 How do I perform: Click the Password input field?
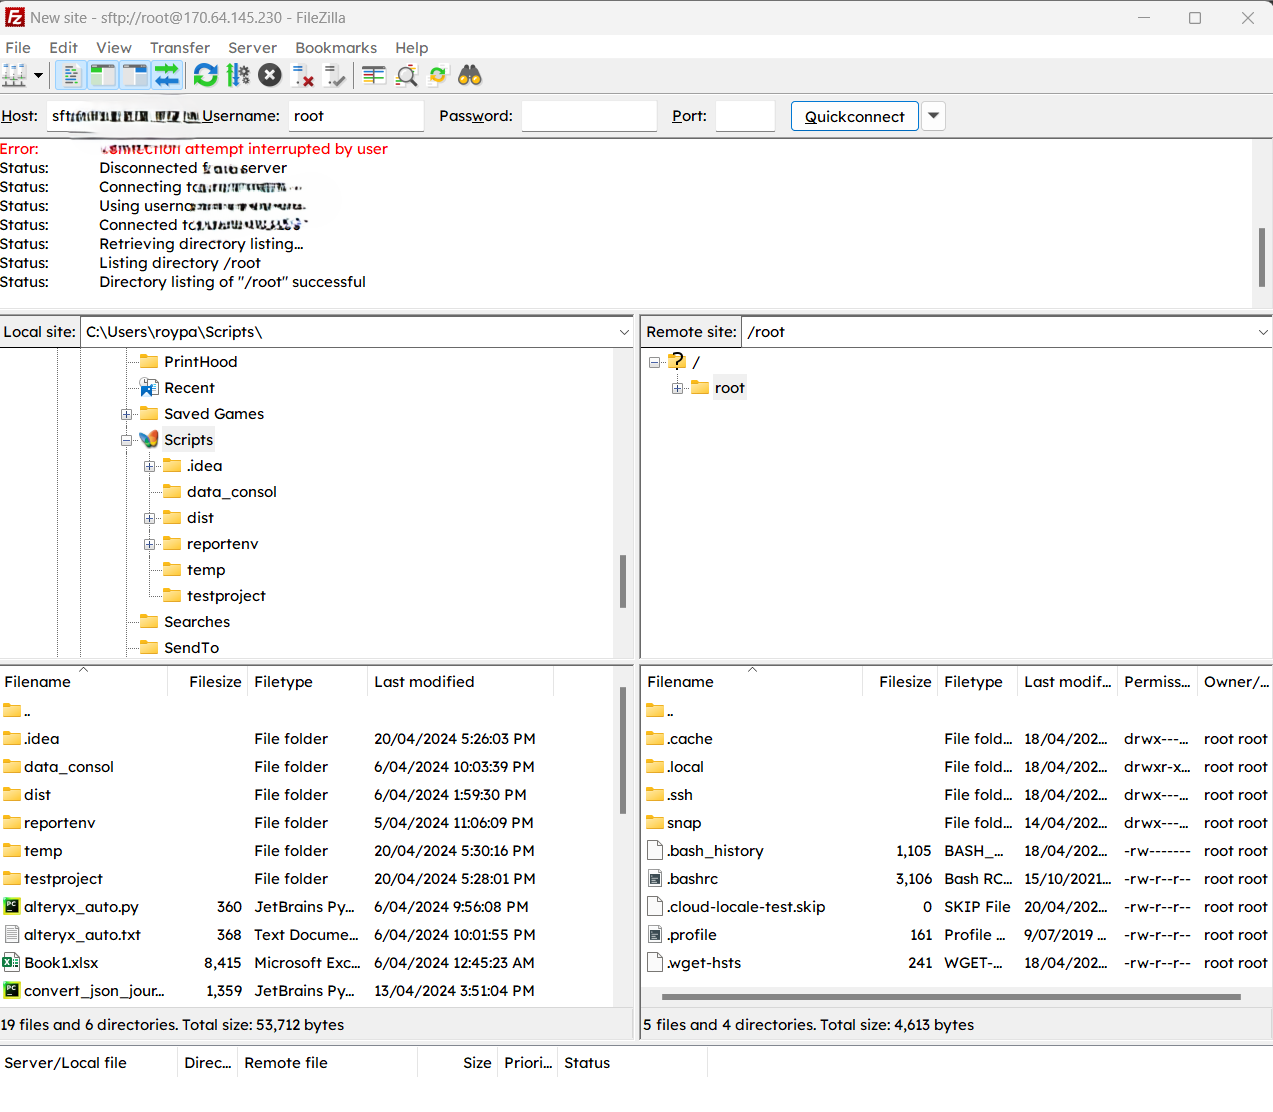[x=589, y=116]
